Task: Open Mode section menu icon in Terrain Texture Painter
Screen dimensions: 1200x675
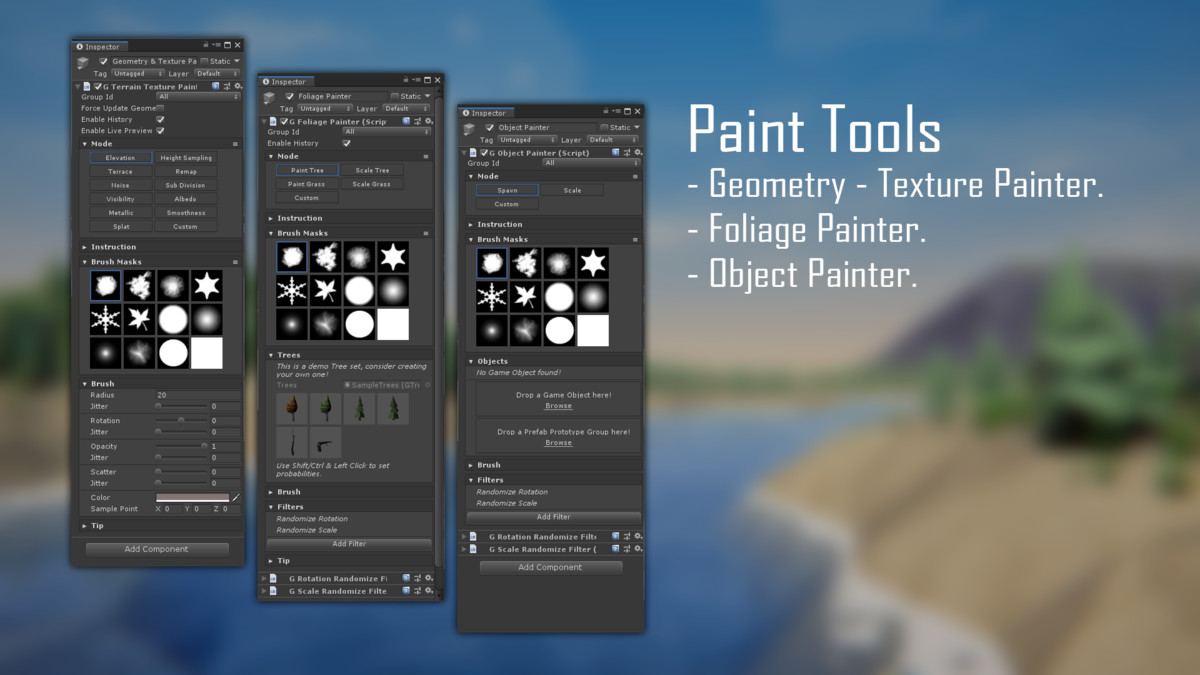Action: [x=236, y=144]
